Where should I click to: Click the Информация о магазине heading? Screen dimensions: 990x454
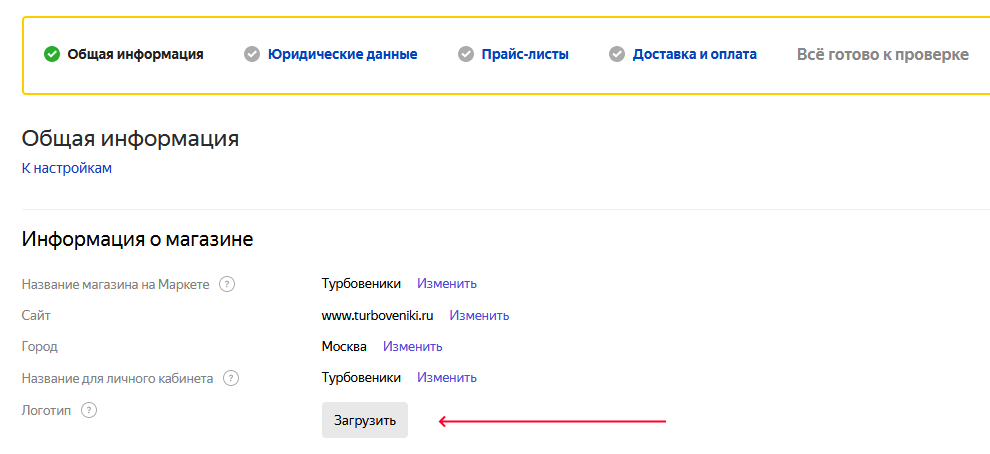(138, 239)
